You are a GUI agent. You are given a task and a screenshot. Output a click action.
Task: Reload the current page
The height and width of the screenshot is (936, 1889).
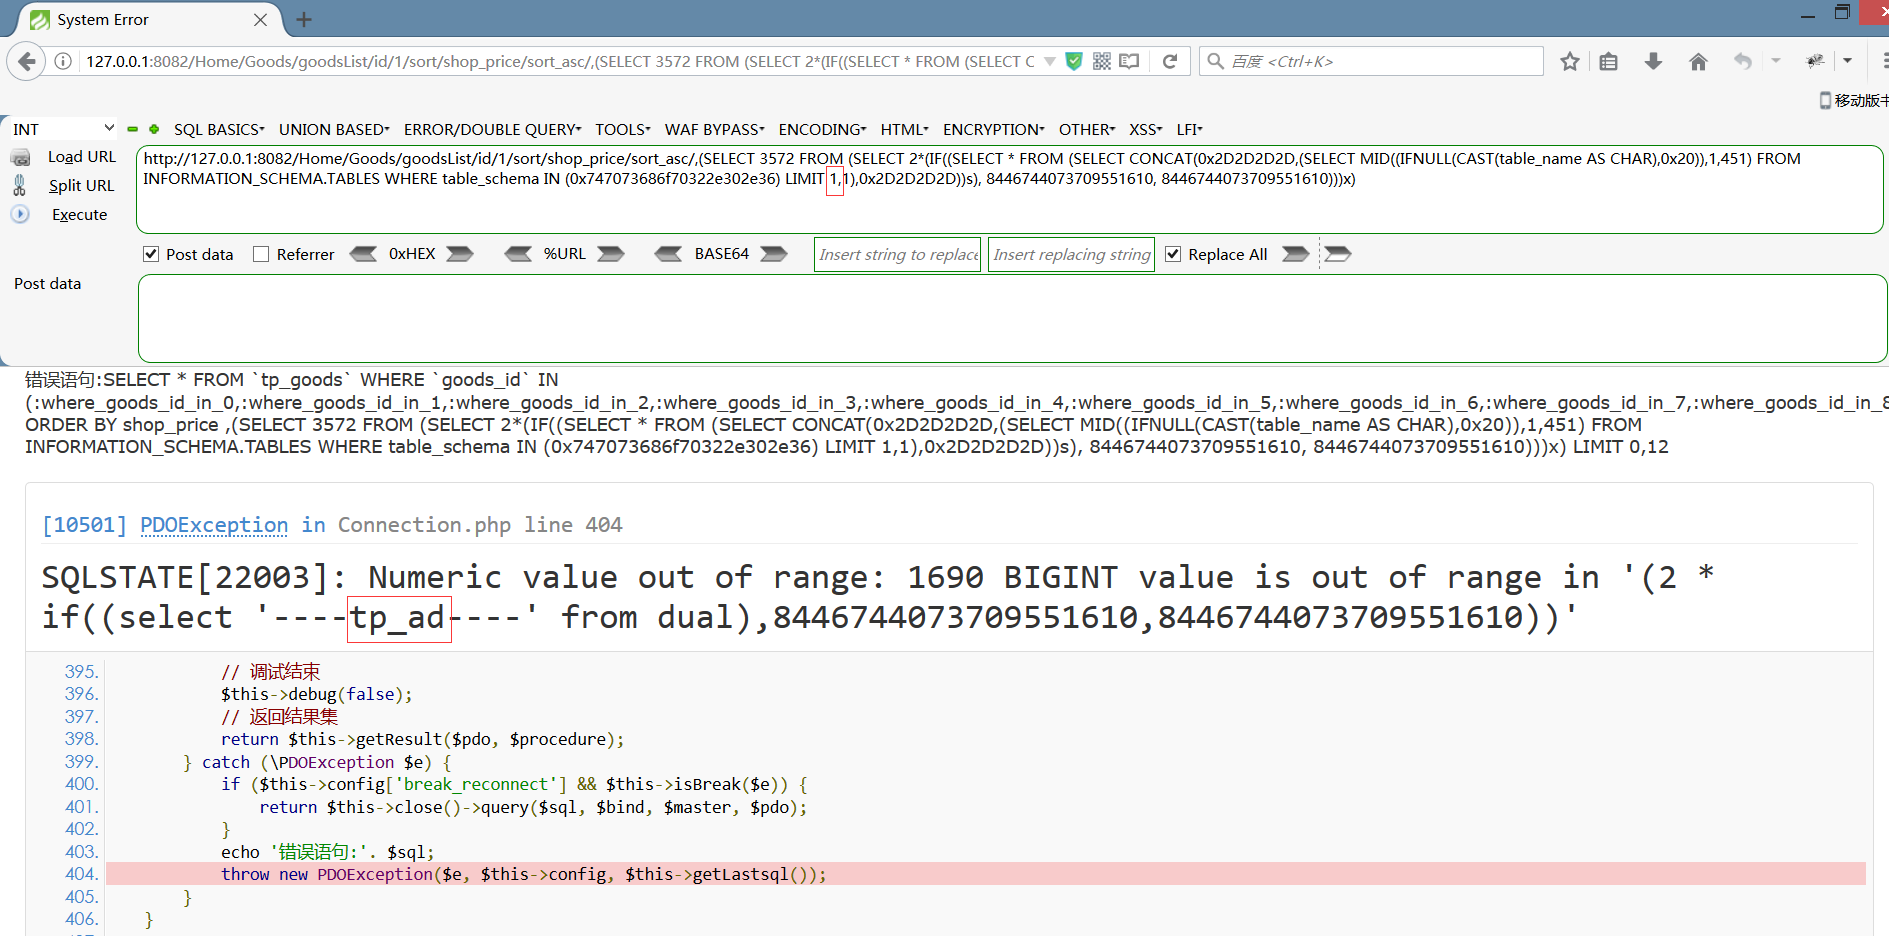(x=1170, y=61)
